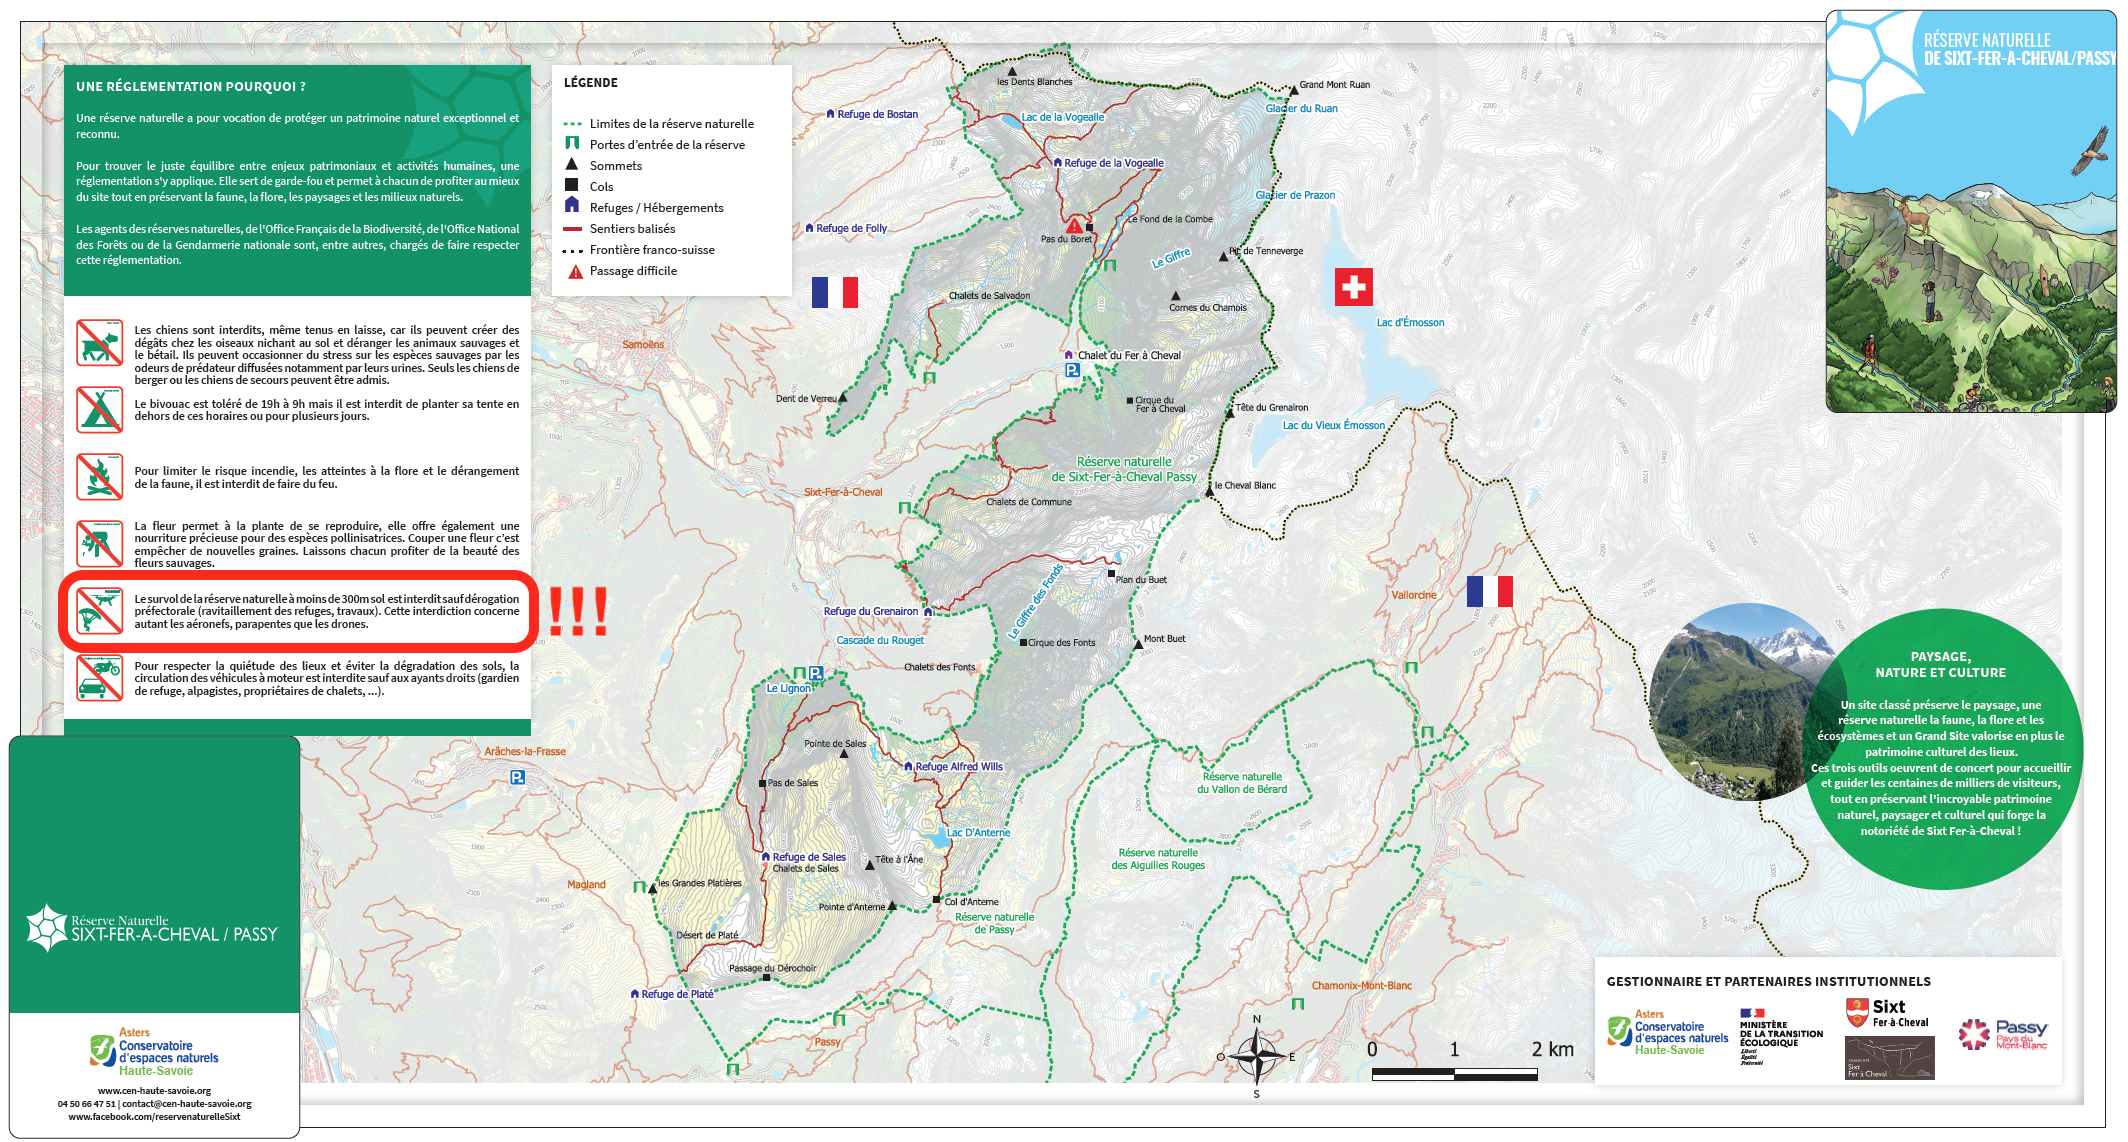Click the no camping tent icon
Image resolution: width=2128 pixels, height=1142 pixels.
(99, 410)
